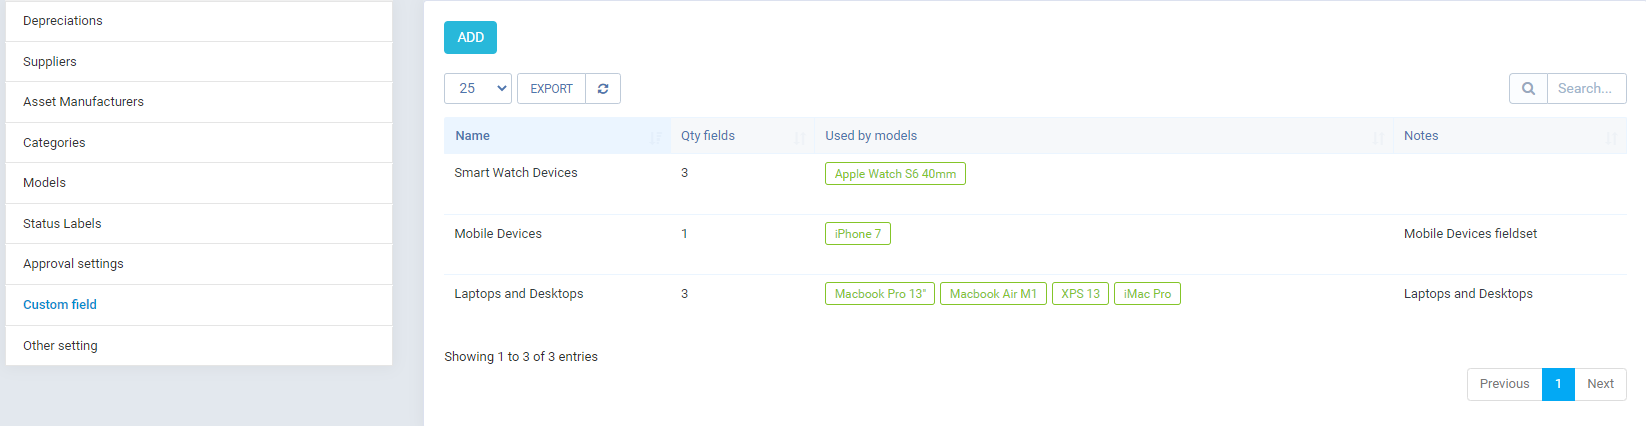Viewport: 1646px width, 427px height.
Task: Click the Used by models sort icon
Action: 1379,137
